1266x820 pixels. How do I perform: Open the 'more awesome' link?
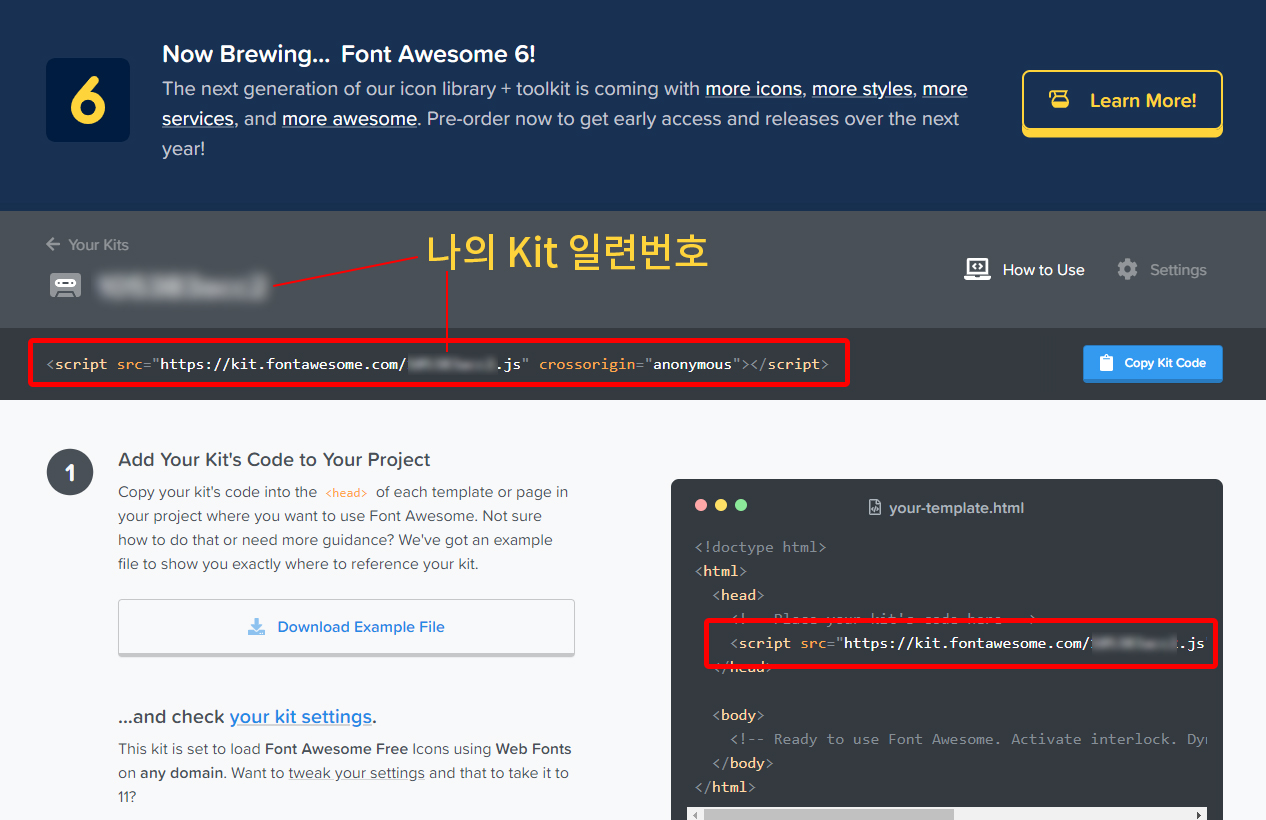click(x=349, y=119)
